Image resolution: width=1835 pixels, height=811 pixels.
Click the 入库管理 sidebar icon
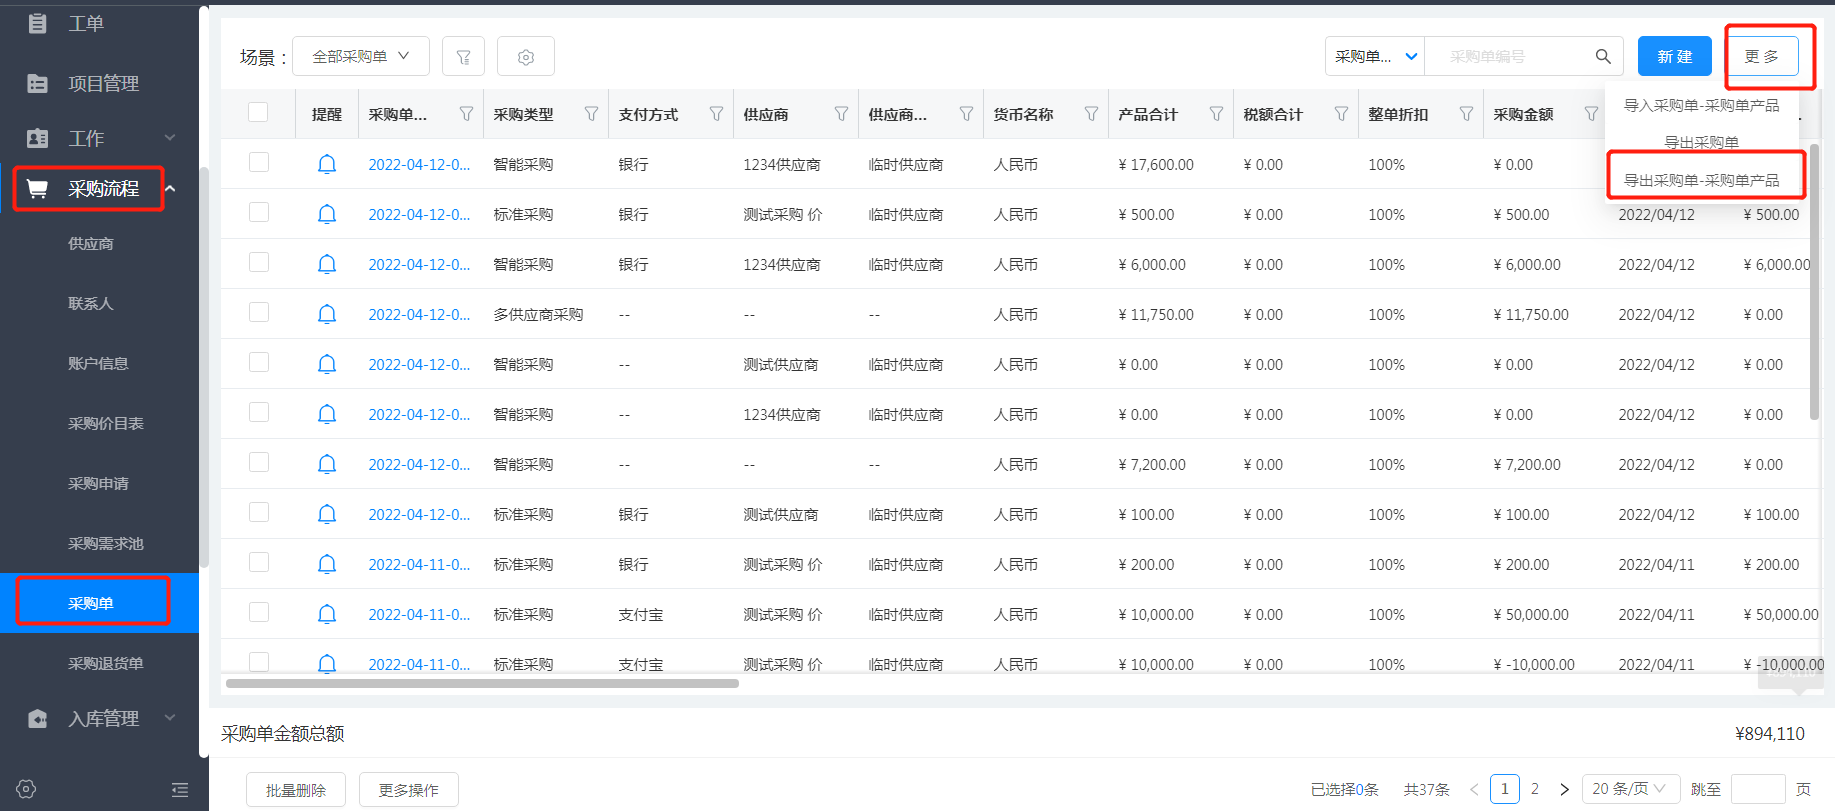click(x=37, y=719)
